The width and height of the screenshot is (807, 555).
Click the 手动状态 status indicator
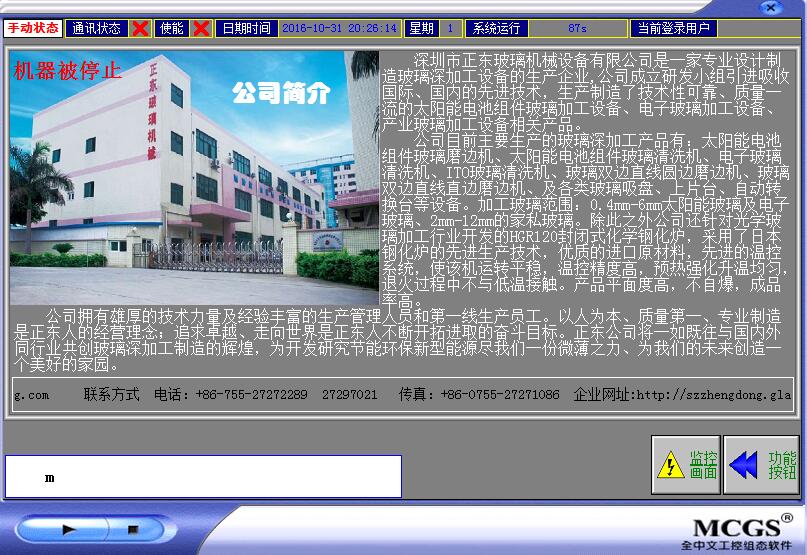tap(33, 28)
